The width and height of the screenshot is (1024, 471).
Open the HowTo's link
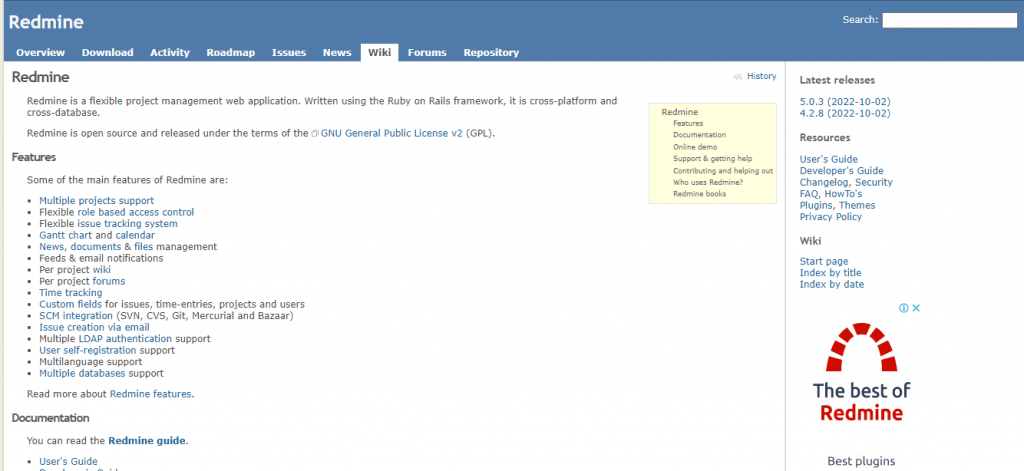click(x=844, y=194)
